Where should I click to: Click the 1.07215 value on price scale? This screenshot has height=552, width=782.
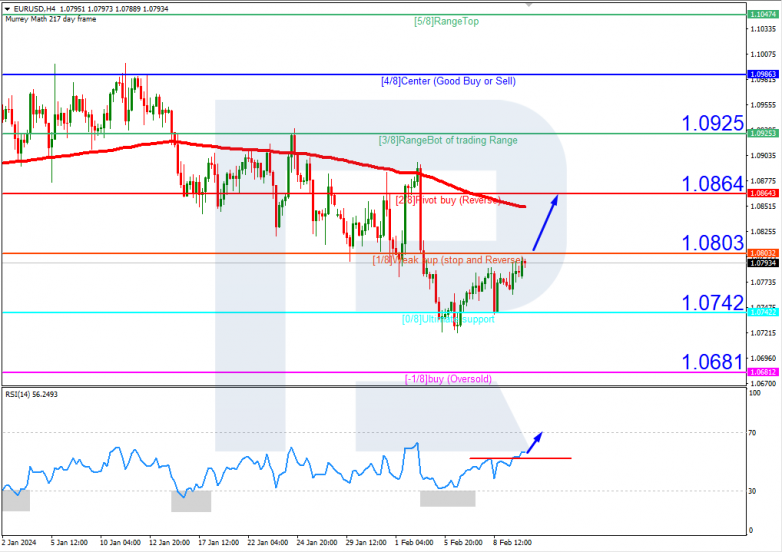click(x=763, y=333)
